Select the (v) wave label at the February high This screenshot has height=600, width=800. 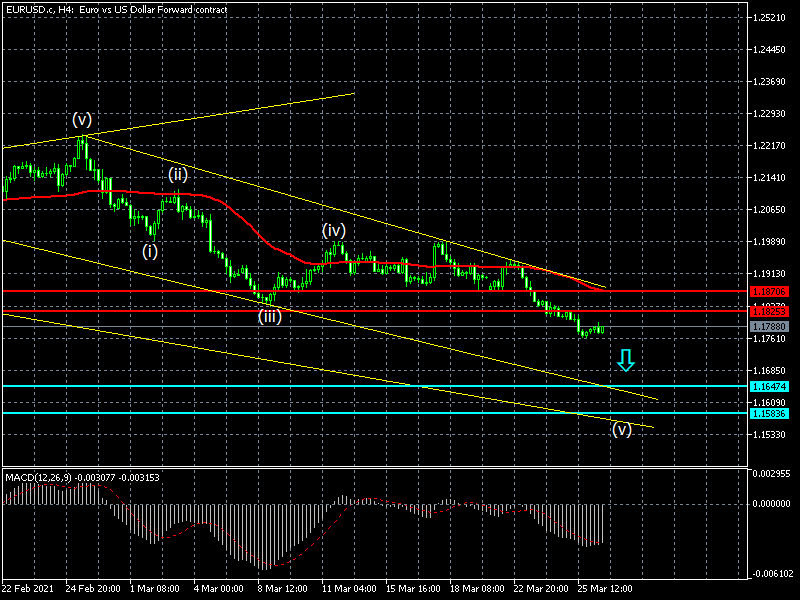(82, 120)
